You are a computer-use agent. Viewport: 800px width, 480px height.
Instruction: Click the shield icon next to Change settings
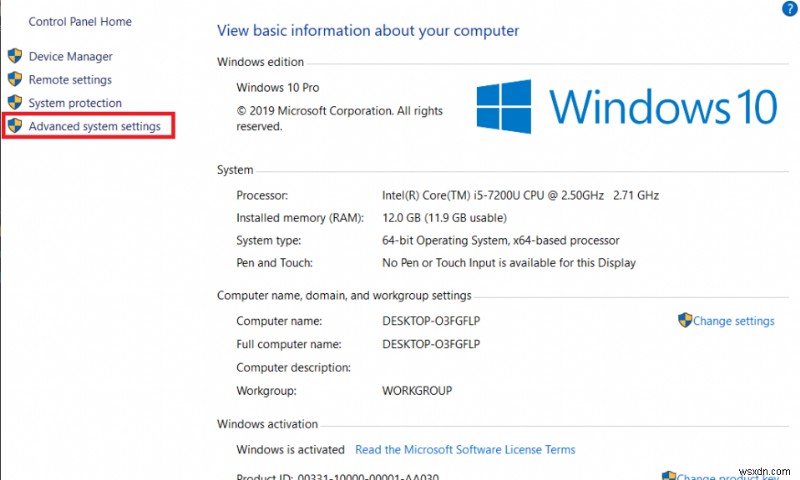(x=685, y=320)
